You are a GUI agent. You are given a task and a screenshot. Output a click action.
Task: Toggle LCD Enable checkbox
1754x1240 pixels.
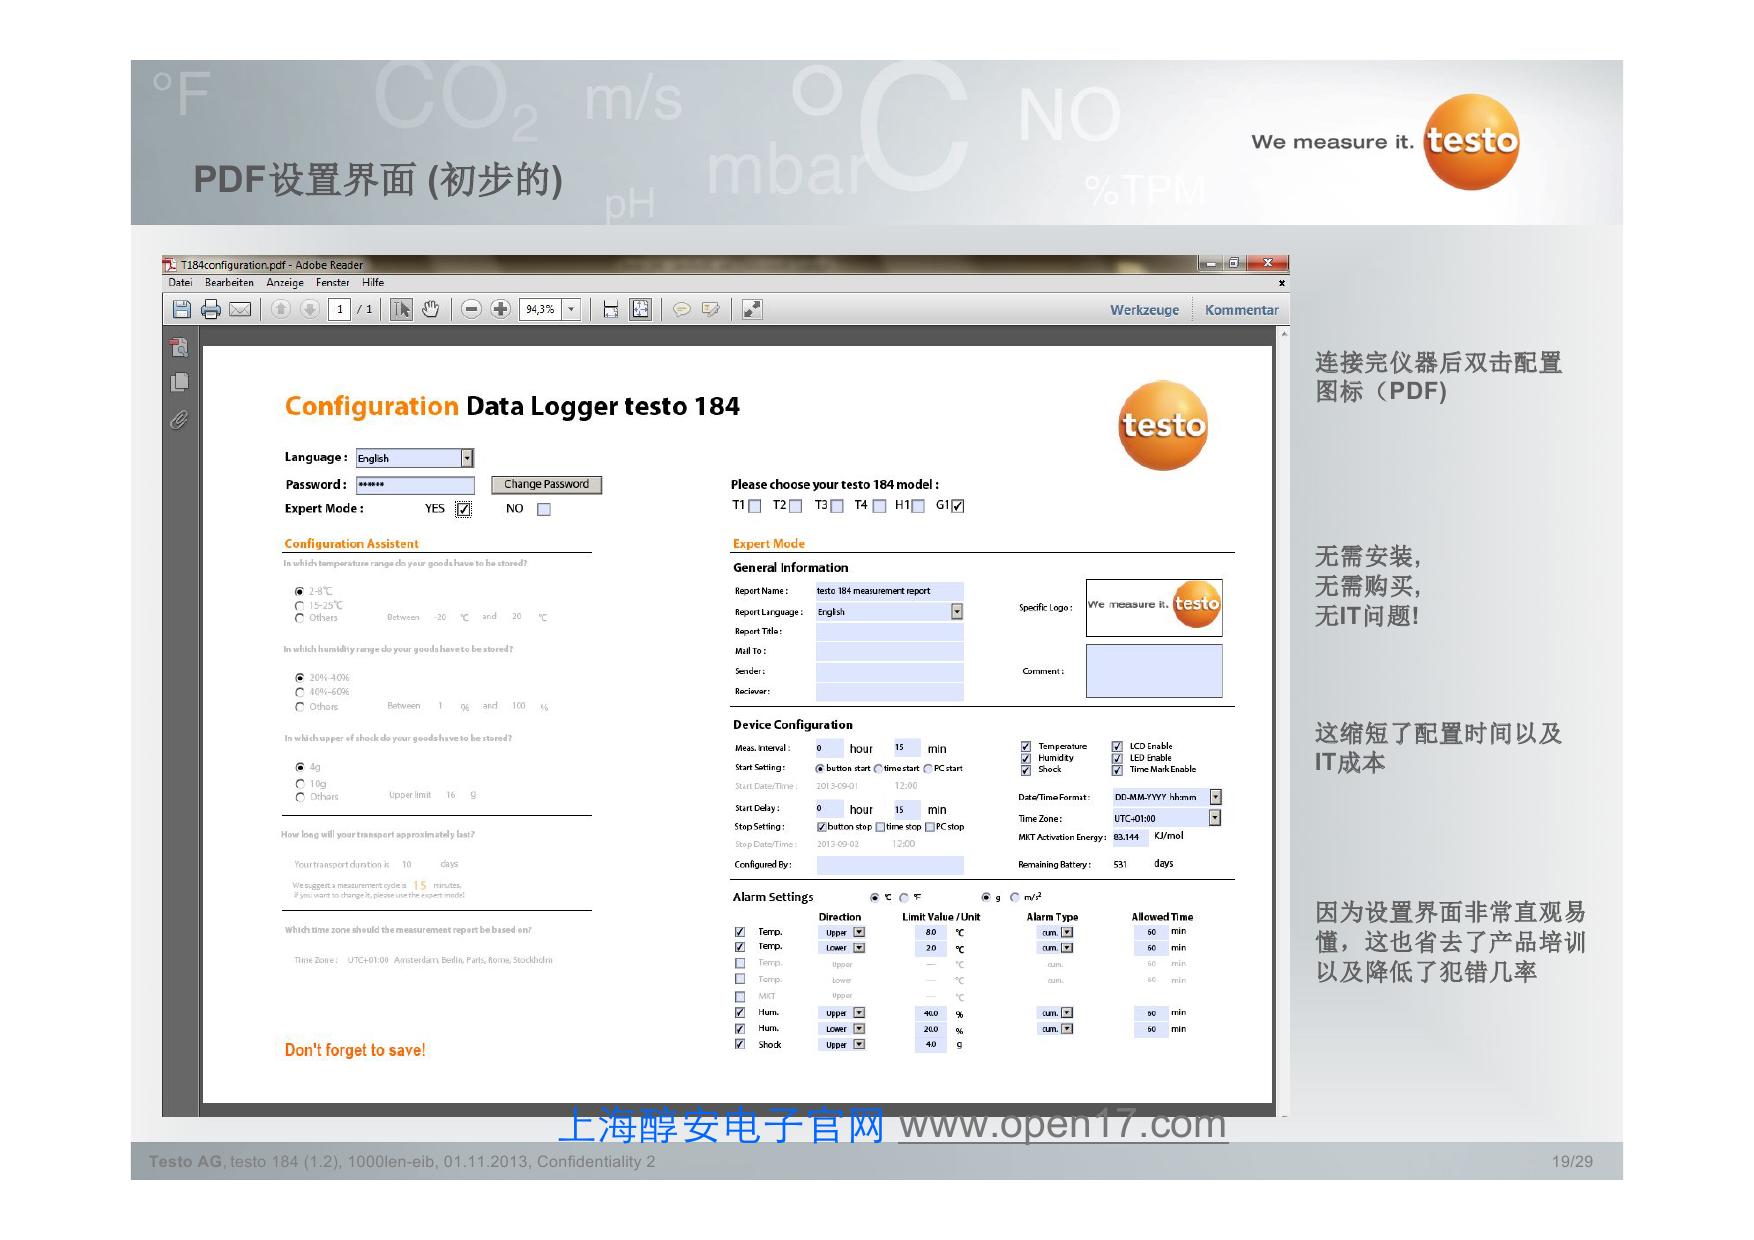1117,746
